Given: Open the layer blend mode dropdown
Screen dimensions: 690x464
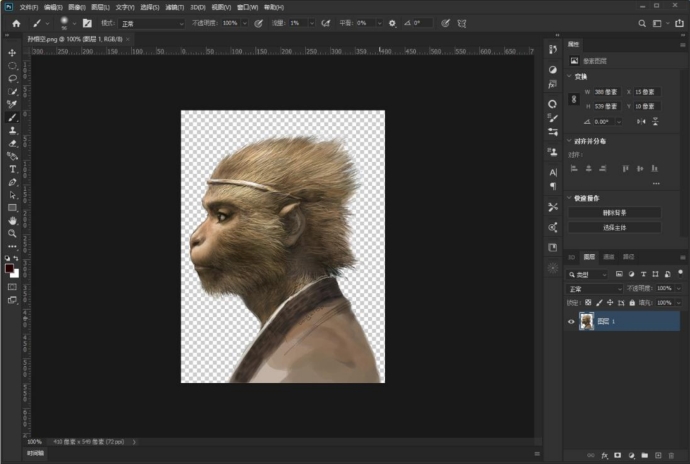Looking at the screenshot, I should [x=594, y=289].
